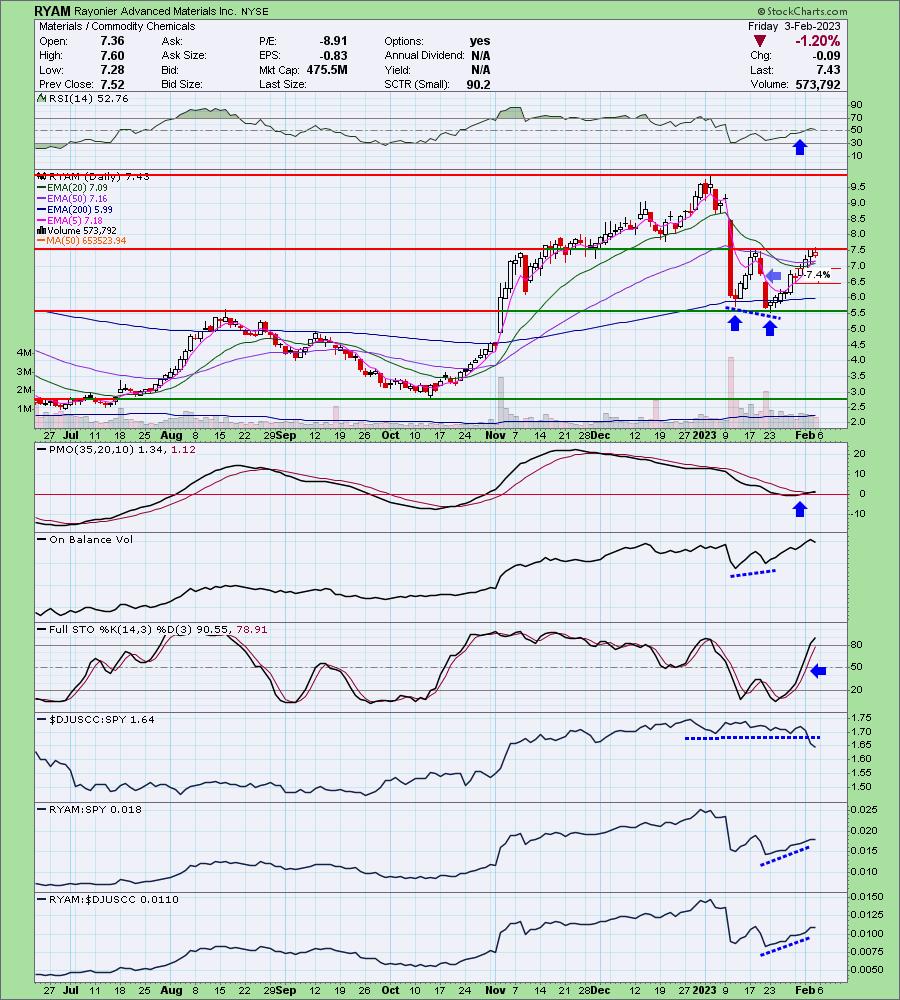Click the 'Last Size:' label

click(283, 84)
